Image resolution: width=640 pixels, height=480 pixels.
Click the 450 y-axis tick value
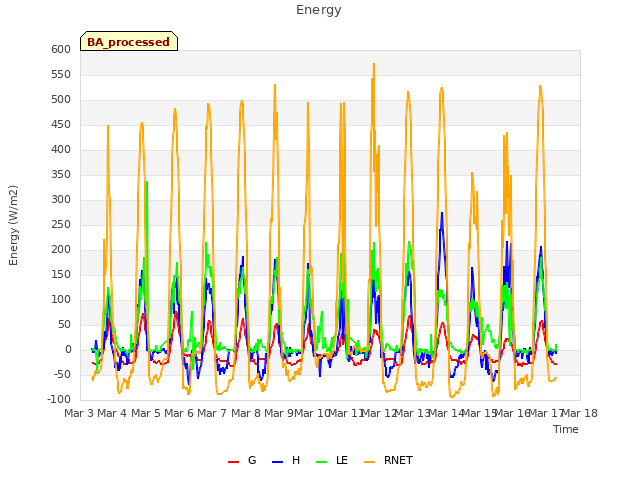tap(61, 124)
